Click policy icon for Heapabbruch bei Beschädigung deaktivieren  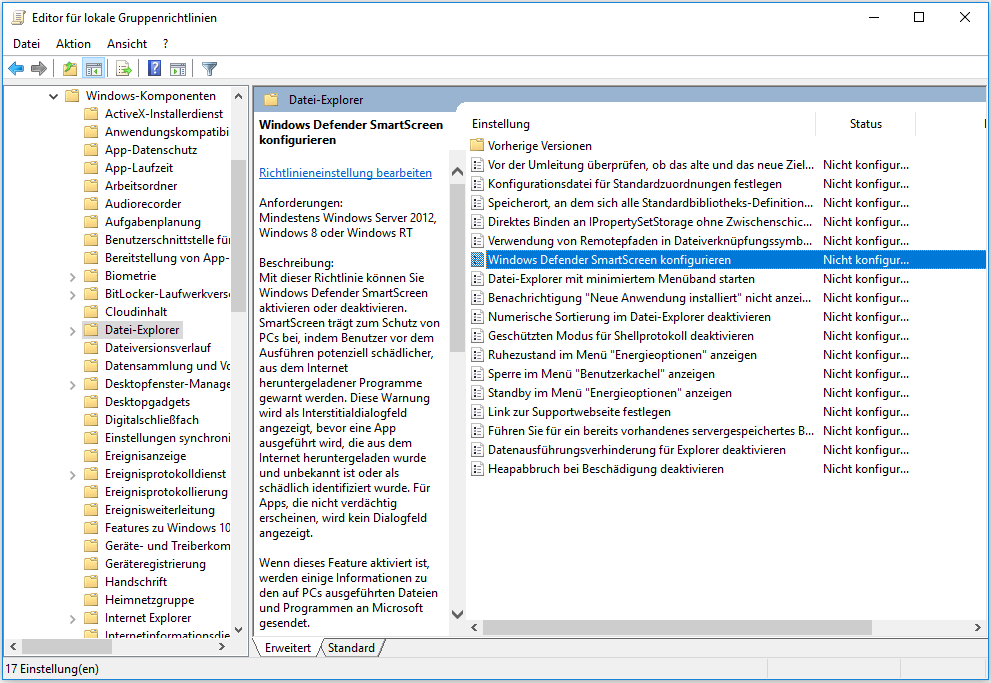(477, 469)
